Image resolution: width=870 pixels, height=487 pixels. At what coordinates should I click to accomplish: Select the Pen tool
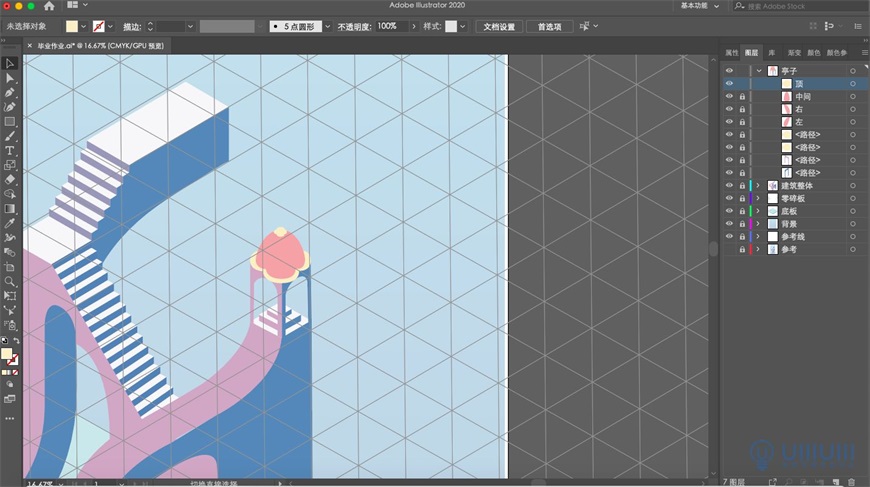click(9, 93)
